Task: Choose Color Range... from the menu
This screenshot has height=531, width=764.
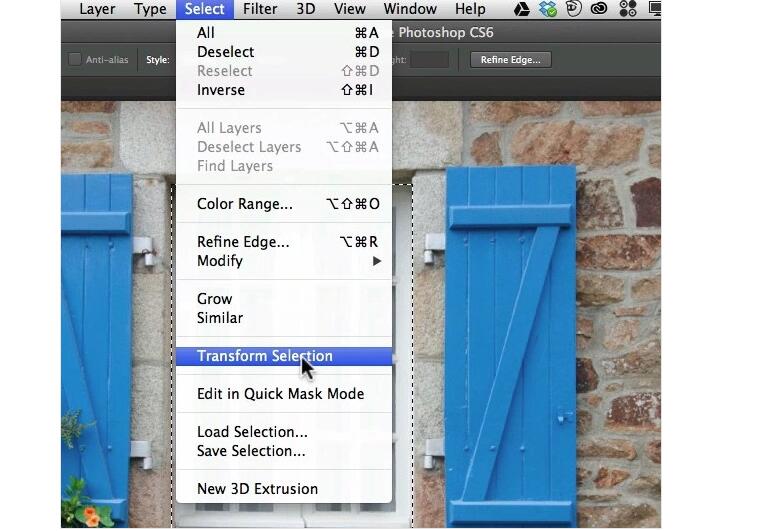Action: (x=284, y=204)
